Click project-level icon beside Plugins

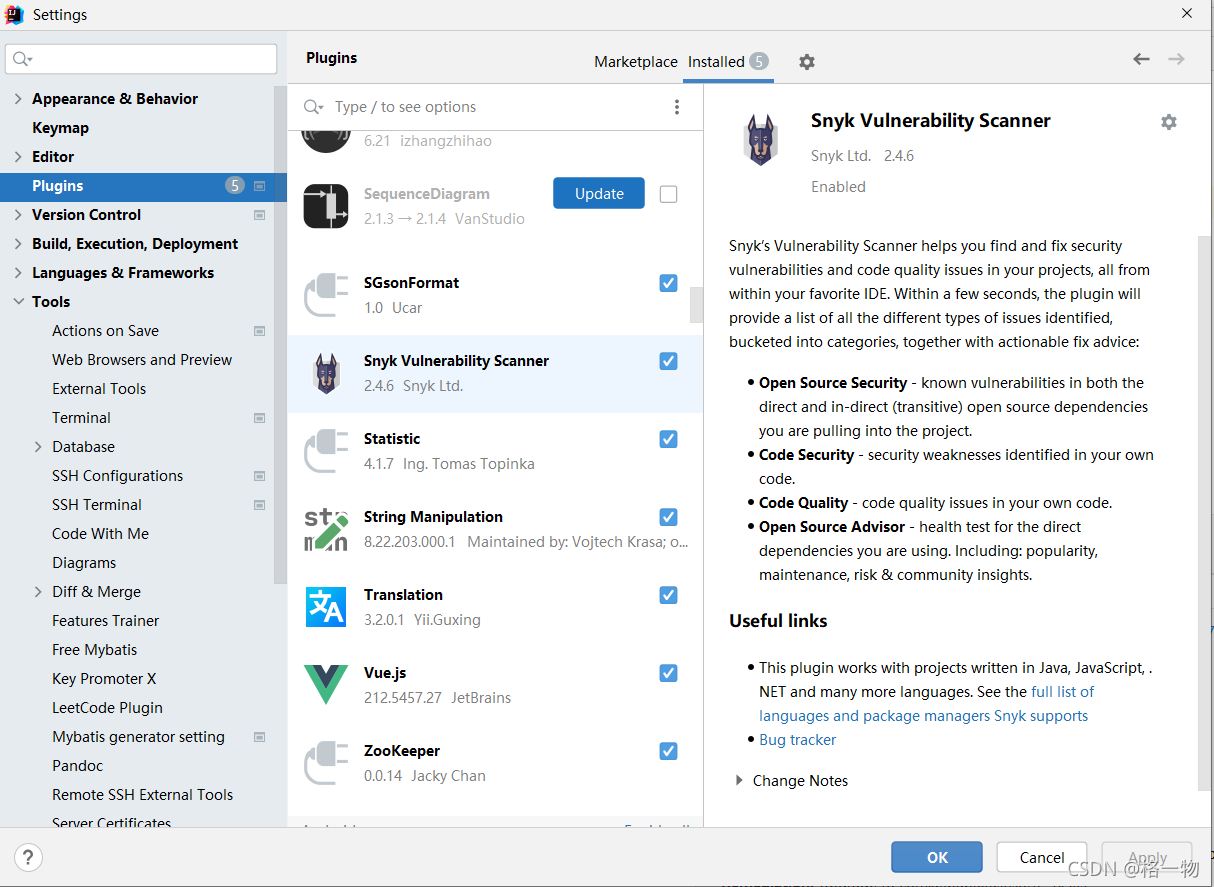[x=260, y=186]
